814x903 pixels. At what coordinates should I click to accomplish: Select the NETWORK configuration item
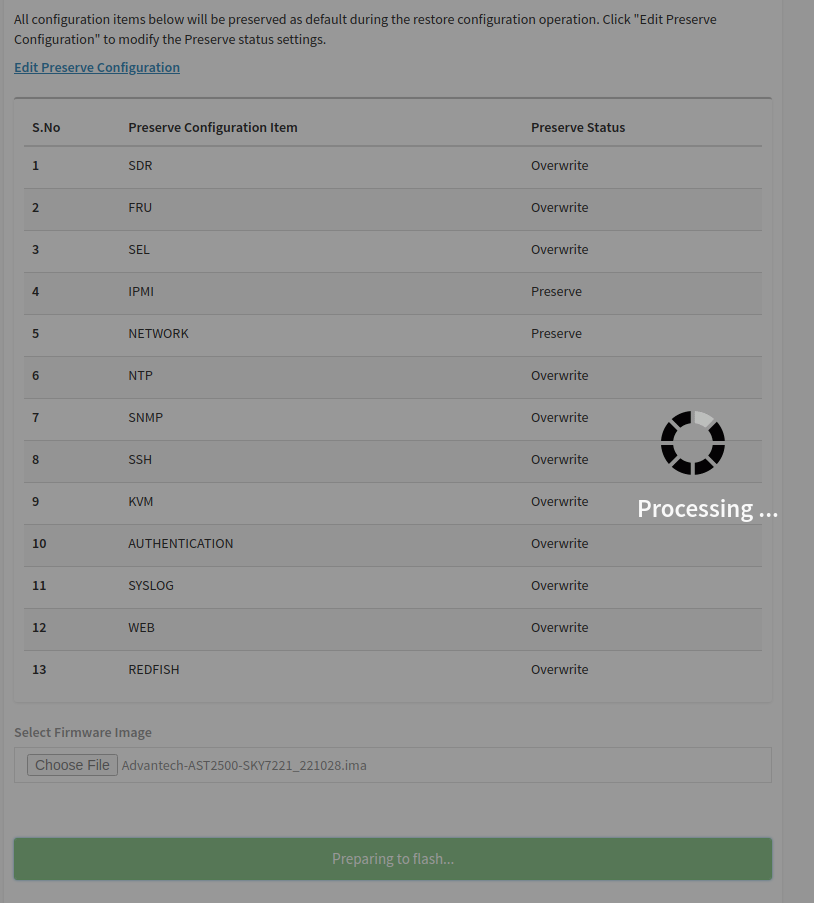point(158,333)
